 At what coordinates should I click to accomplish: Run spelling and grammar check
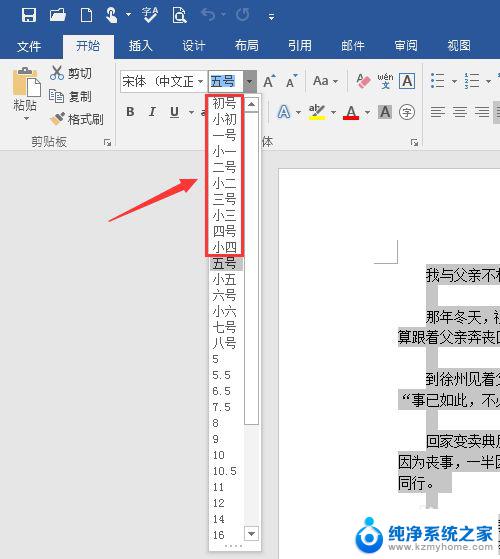(x=150, y=15)
